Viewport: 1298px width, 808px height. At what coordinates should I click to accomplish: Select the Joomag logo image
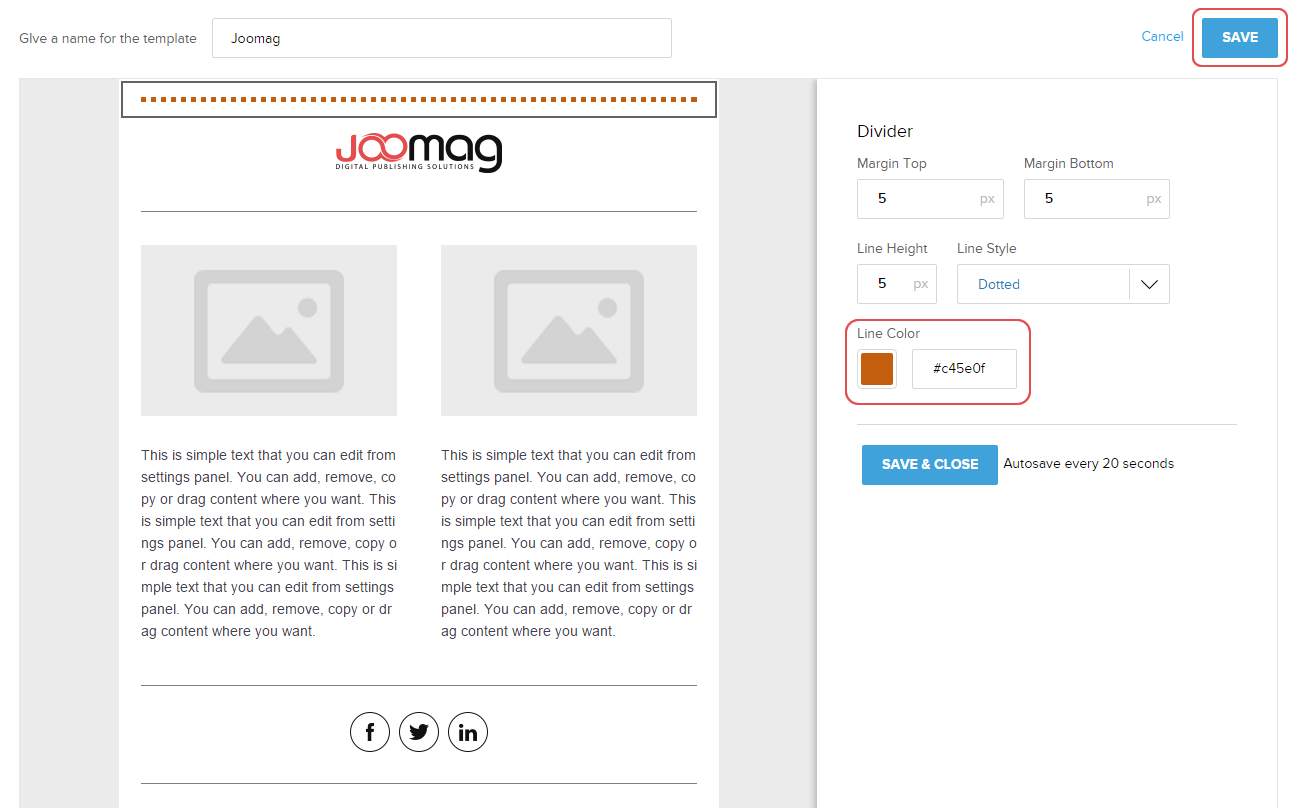pos(418,153)
